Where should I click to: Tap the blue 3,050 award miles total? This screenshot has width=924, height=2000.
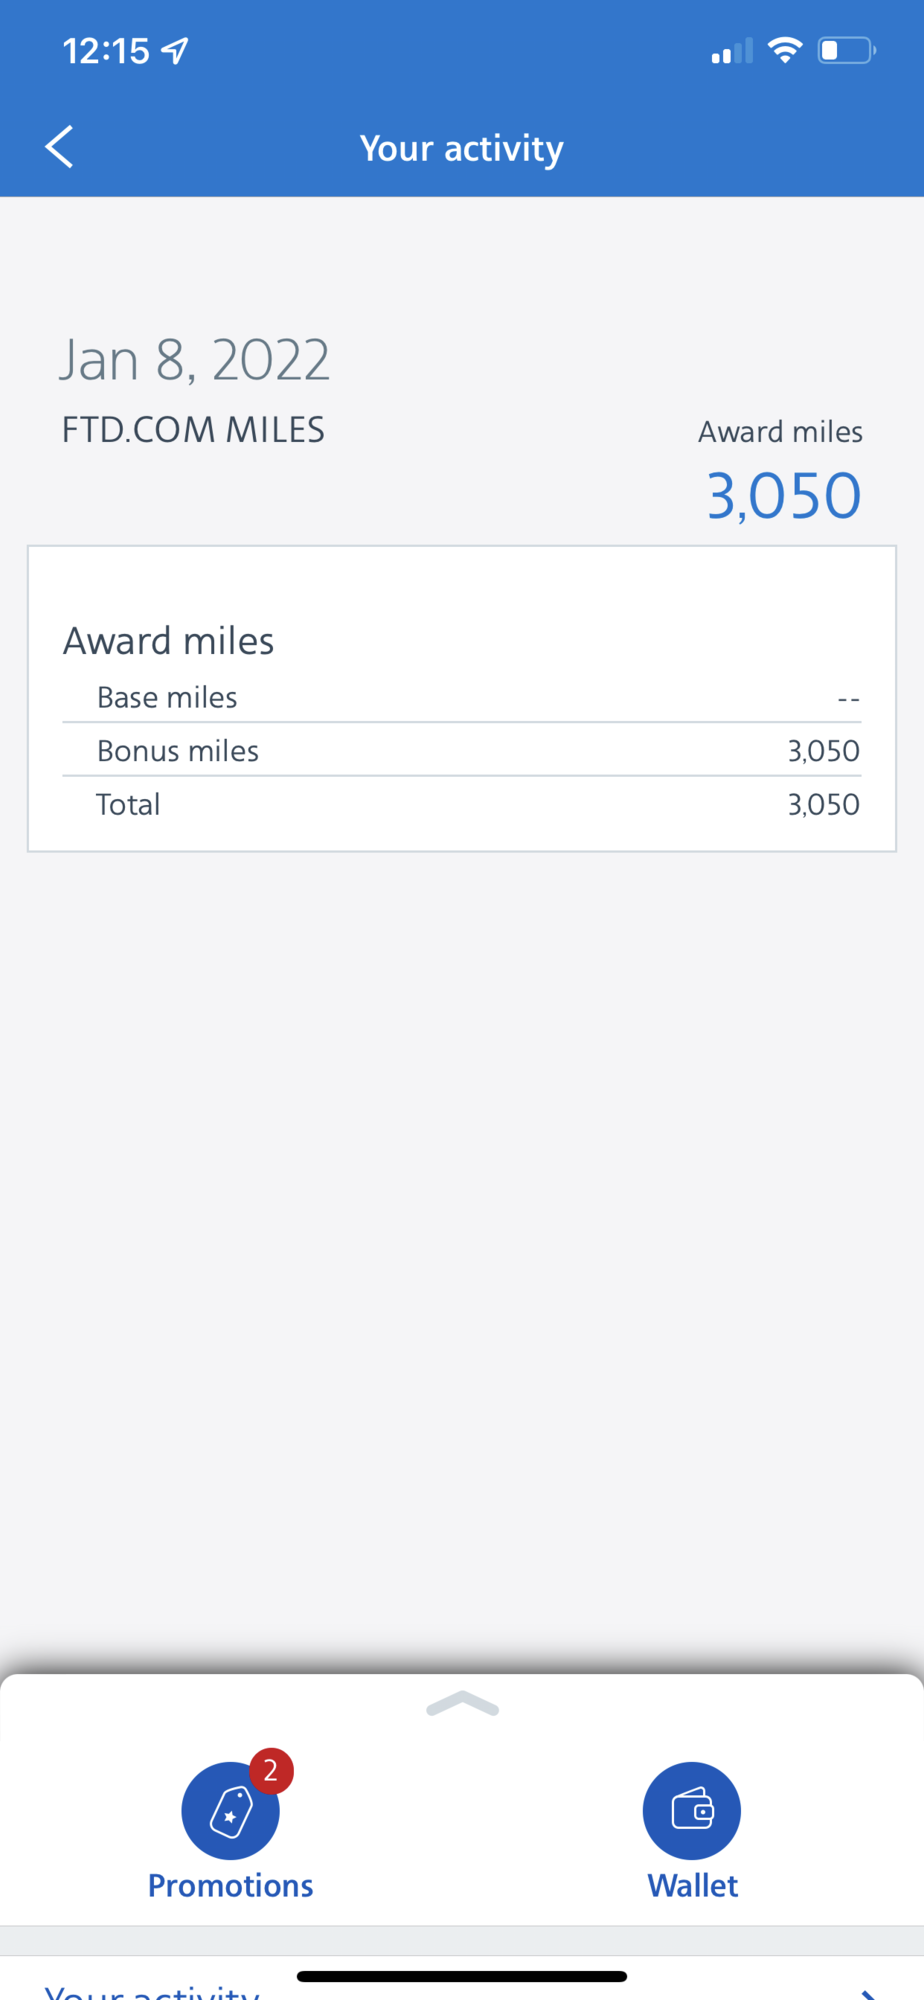click(784, 495)
